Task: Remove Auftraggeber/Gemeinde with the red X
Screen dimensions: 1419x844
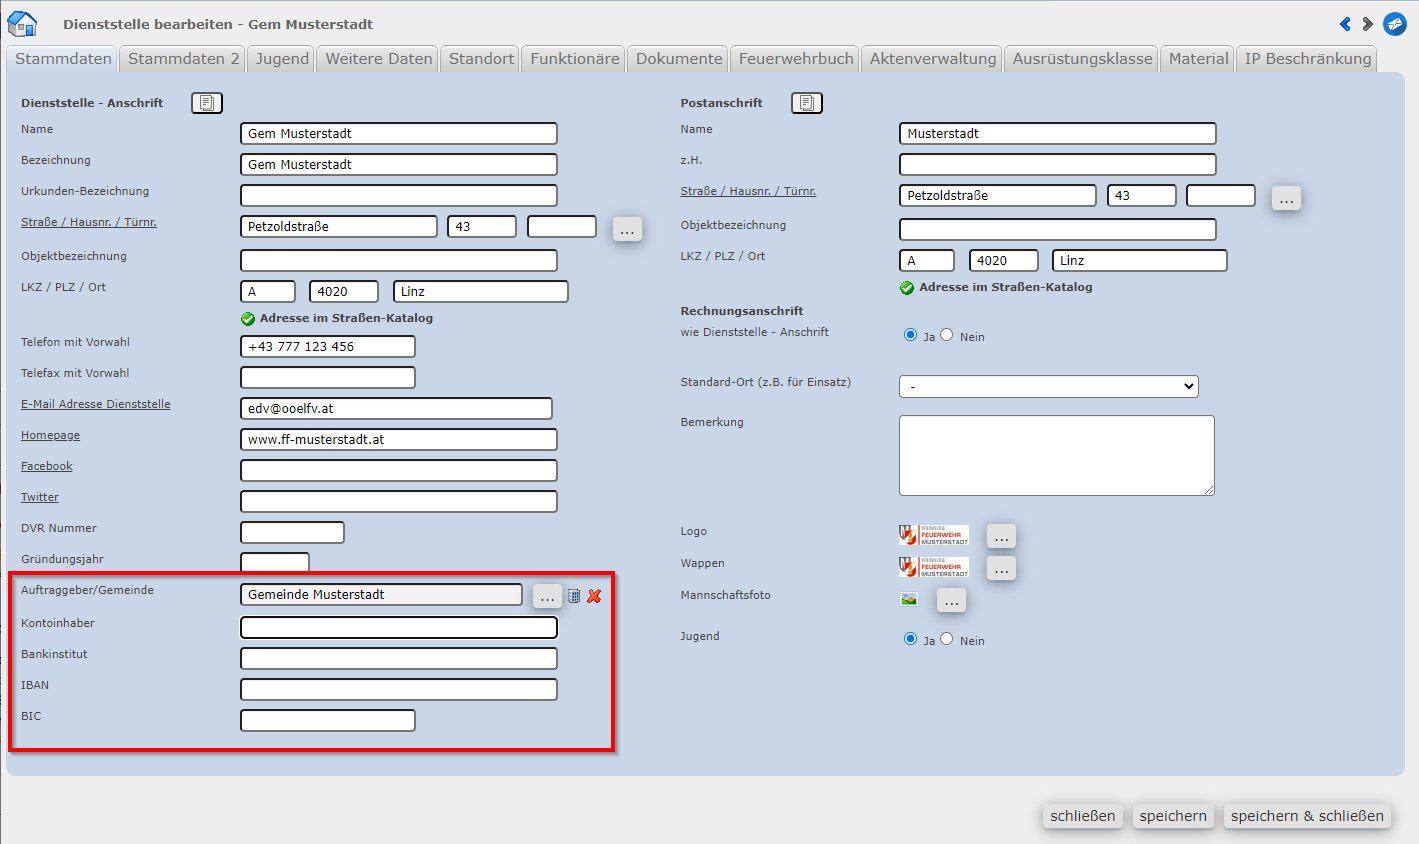Action: (x=594, y=596)
